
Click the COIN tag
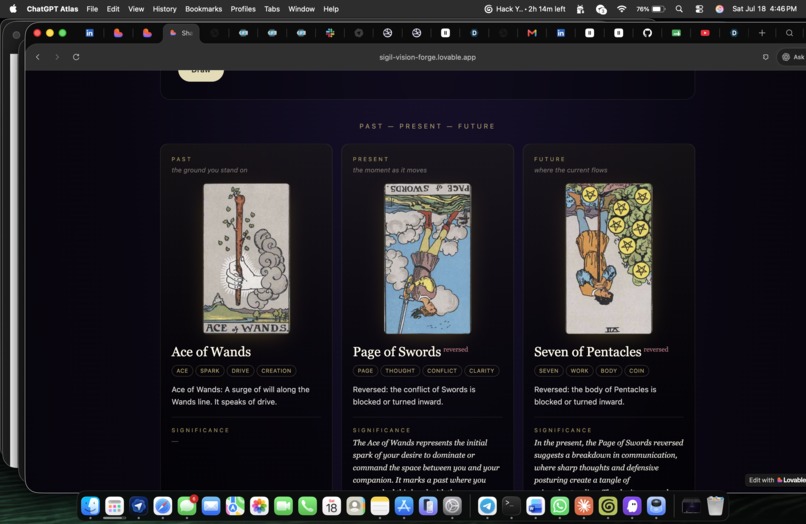tap(636, 371)
